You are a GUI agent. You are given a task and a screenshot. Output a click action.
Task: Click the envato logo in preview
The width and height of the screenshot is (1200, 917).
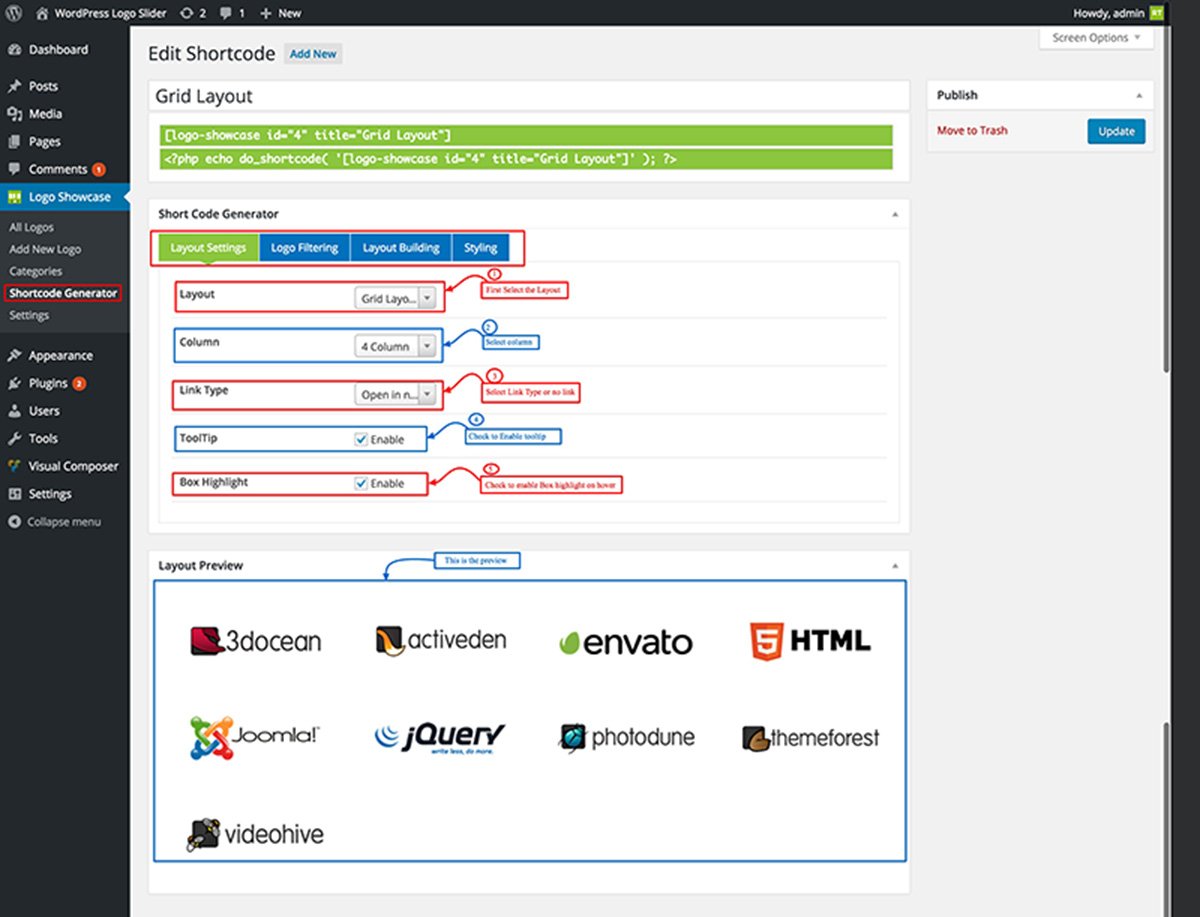625,642
